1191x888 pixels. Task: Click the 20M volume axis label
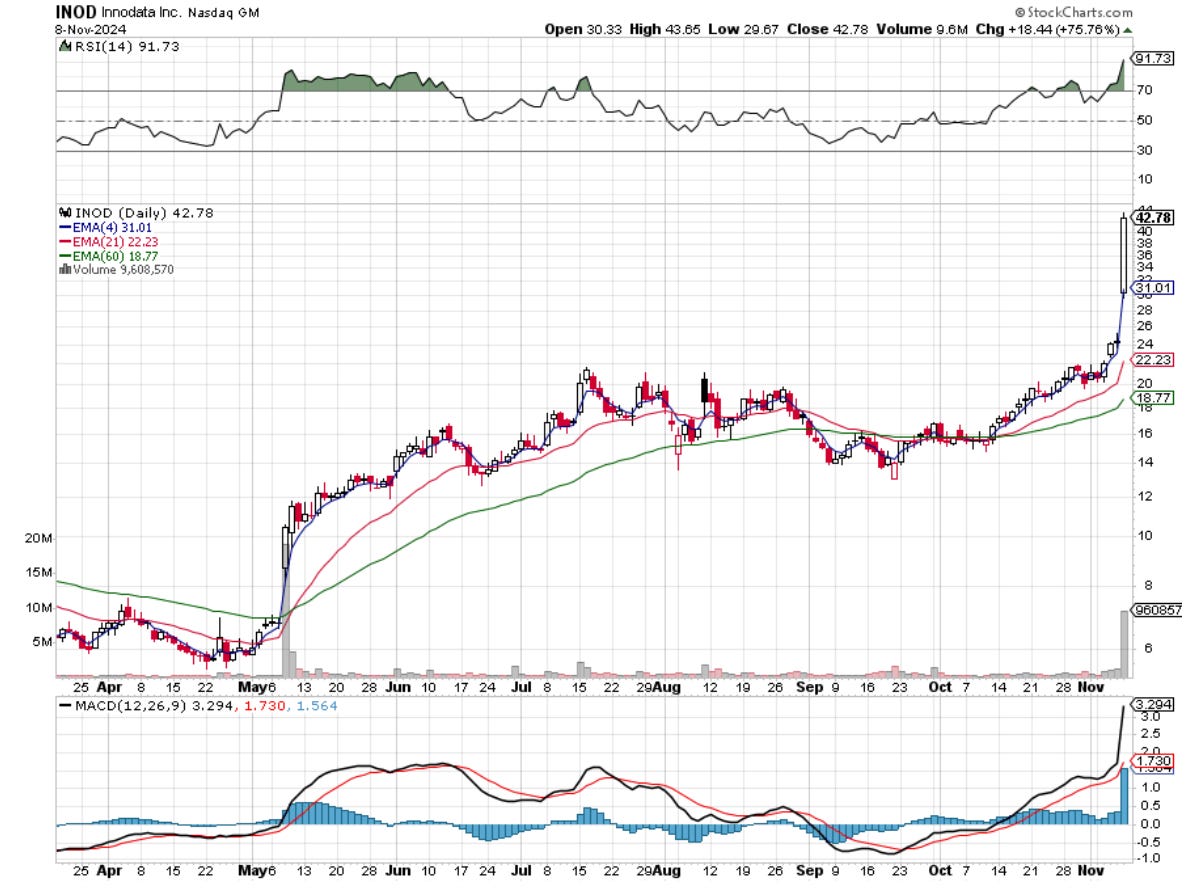pyautogui.click(x=38, y=539)
